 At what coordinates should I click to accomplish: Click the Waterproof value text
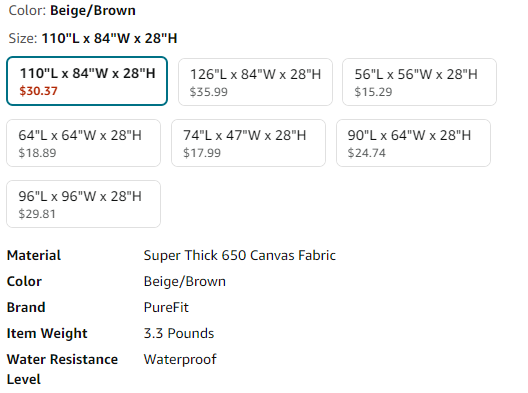tap(180, 360)
